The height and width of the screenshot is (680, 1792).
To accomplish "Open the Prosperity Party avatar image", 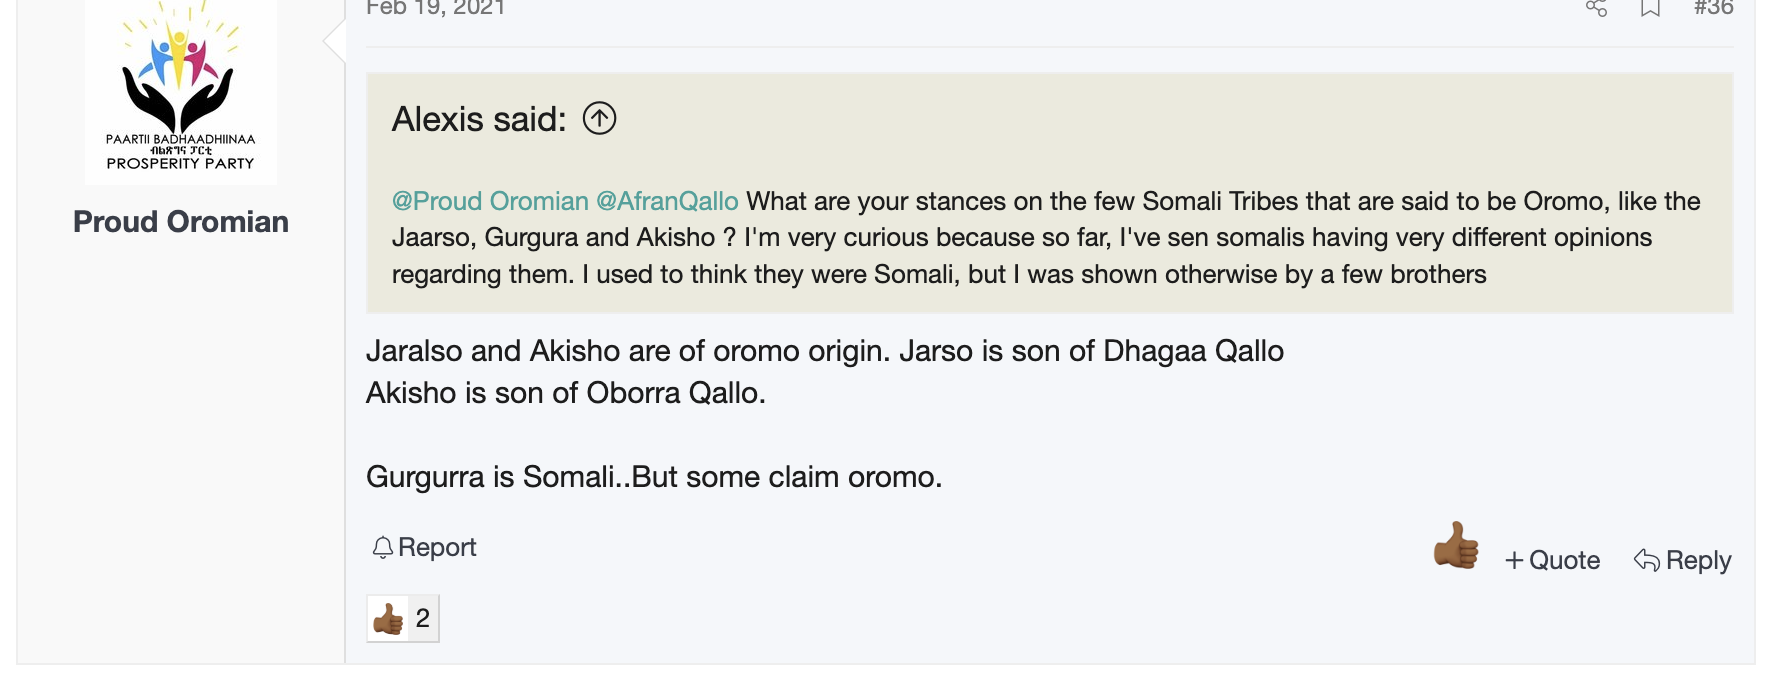I will coord(181,90).
